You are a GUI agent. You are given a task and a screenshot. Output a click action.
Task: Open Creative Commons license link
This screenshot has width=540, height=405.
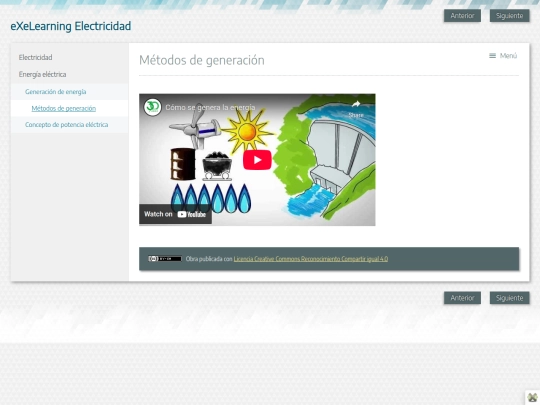coord(311,259)
